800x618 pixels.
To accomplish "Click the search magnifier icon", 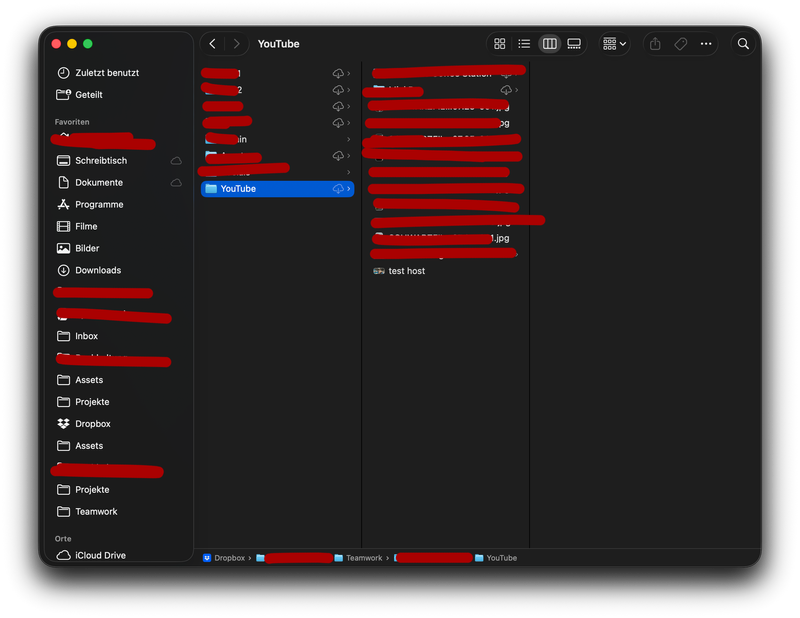I will point(743,44).
